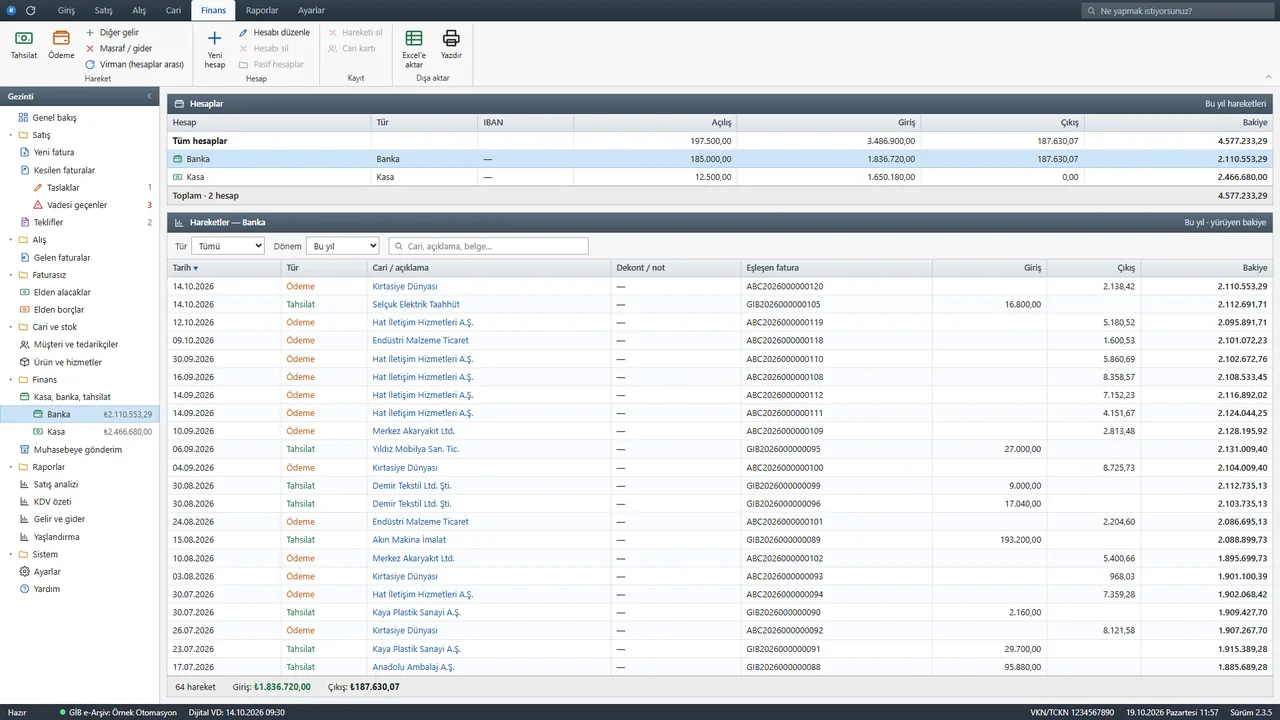Switch to the Raporlar ribbon tab

coord(262,10)
